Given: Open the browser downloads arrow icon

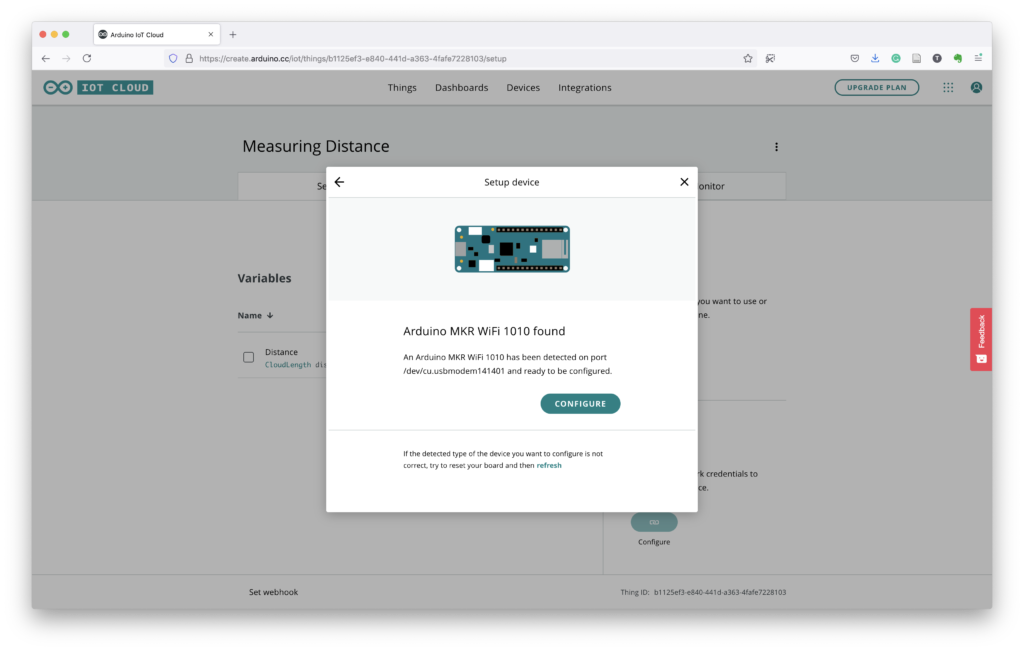Looking at the screenshot, I should coord(875,59).
